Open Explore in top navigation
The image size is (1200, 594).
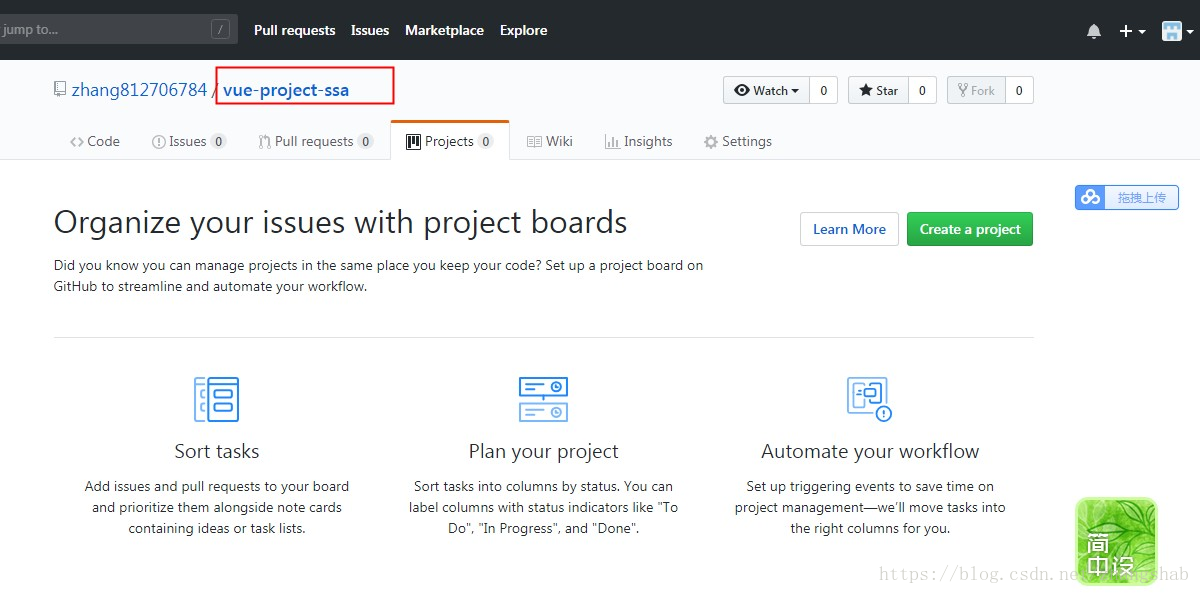(524, 31)
